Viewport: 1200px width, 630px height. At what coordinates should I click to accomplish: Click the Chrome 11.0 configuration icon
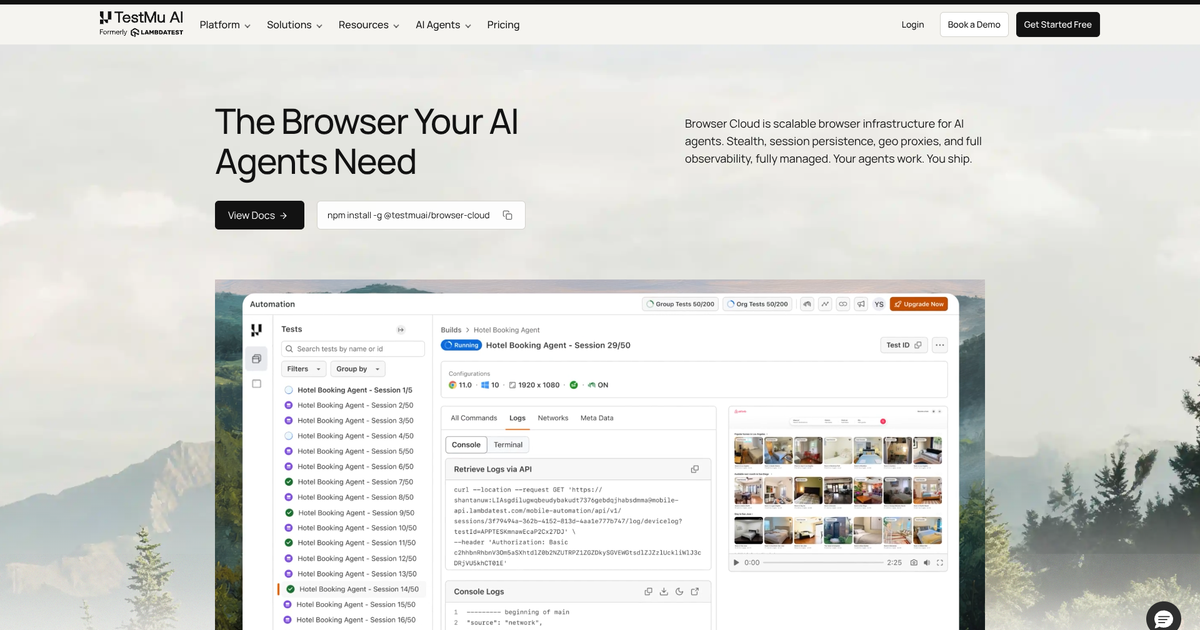coord(453,385)
